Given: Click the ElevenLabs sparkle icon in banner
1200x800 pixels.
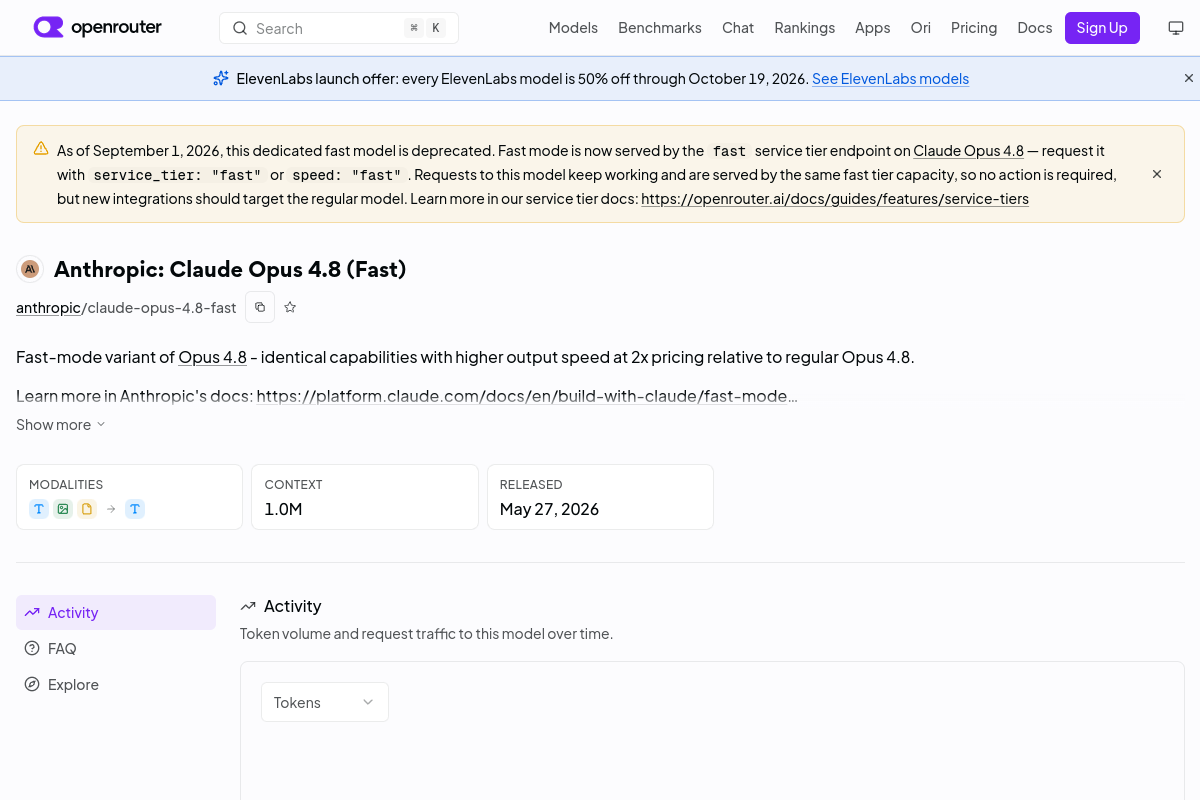Looking at the screenshot, I should [221, 78].
